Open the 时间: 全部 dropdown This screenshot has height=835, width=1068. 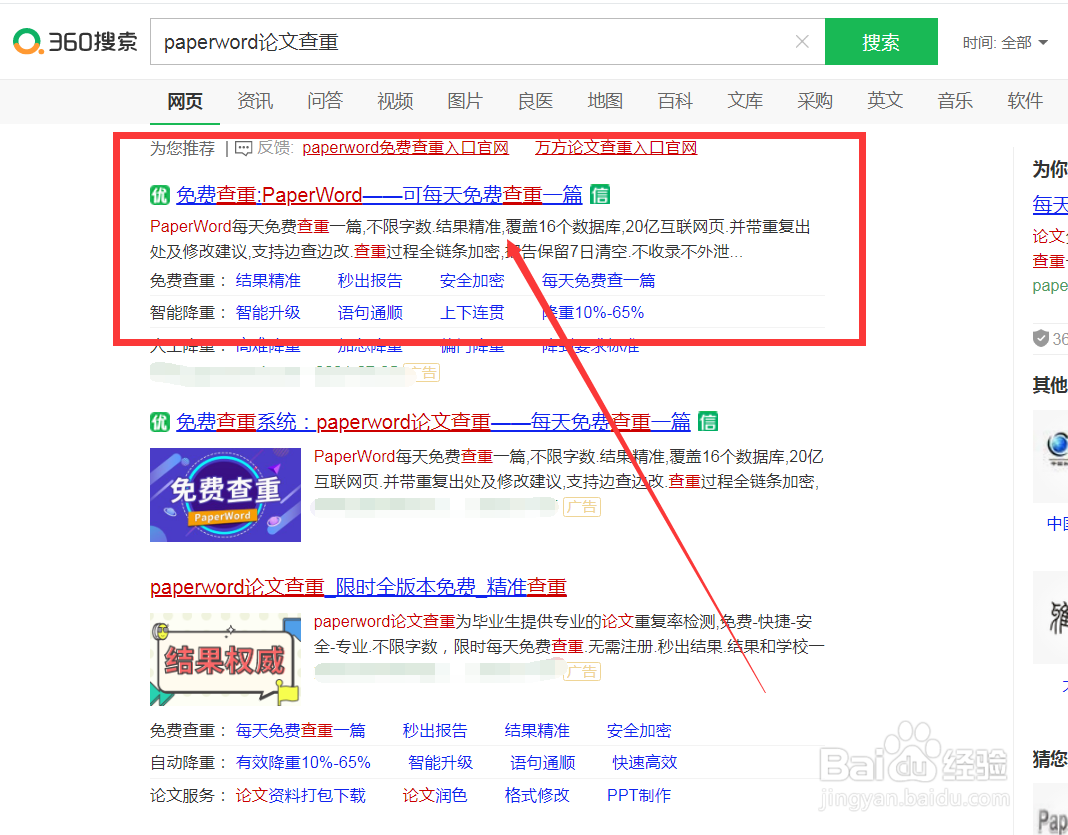[x=1005, y=42]
